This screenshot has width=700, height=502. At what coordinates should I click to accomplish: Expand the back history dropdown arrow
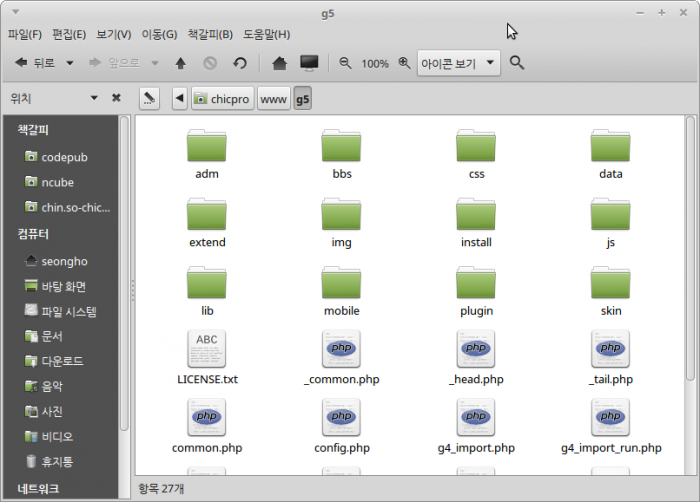(x=70, y=63)
